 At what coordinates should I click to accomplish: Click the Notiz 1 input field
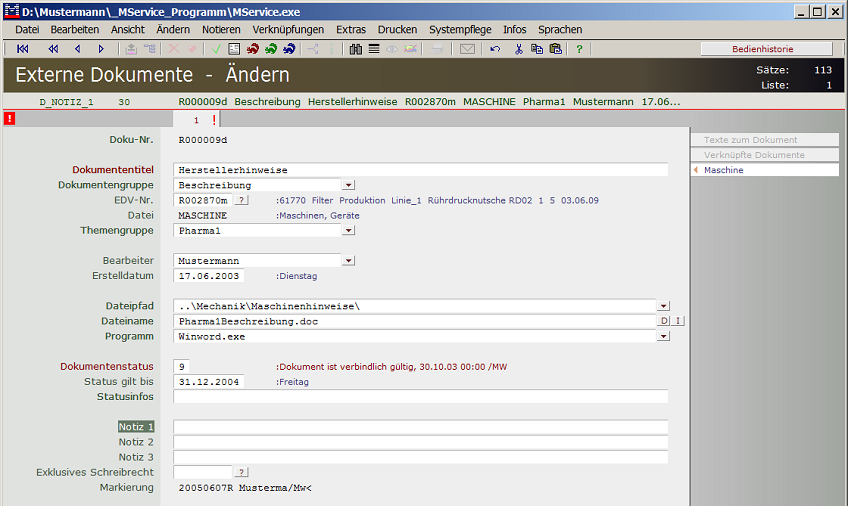(420, 427)
